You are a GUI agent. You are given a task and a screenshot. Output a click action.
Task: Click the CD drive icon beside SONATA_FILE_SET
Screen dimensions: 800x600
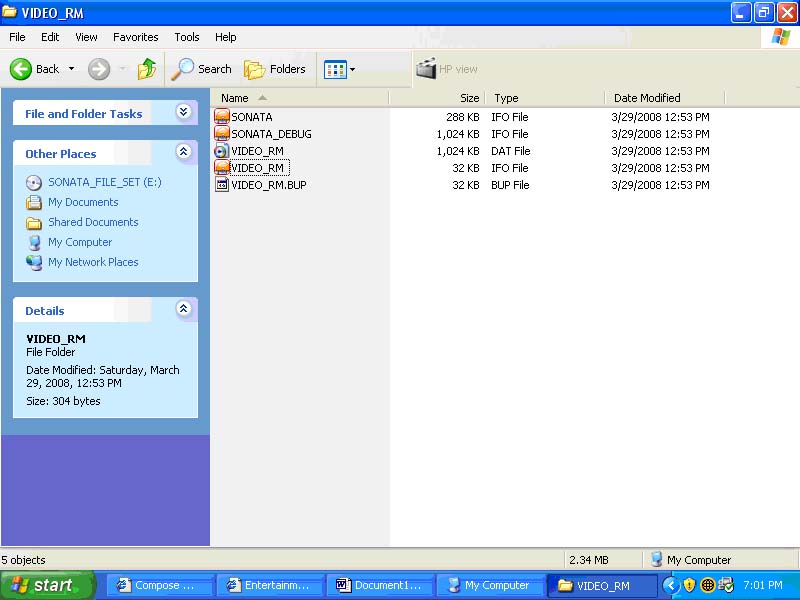click(34, 183)
